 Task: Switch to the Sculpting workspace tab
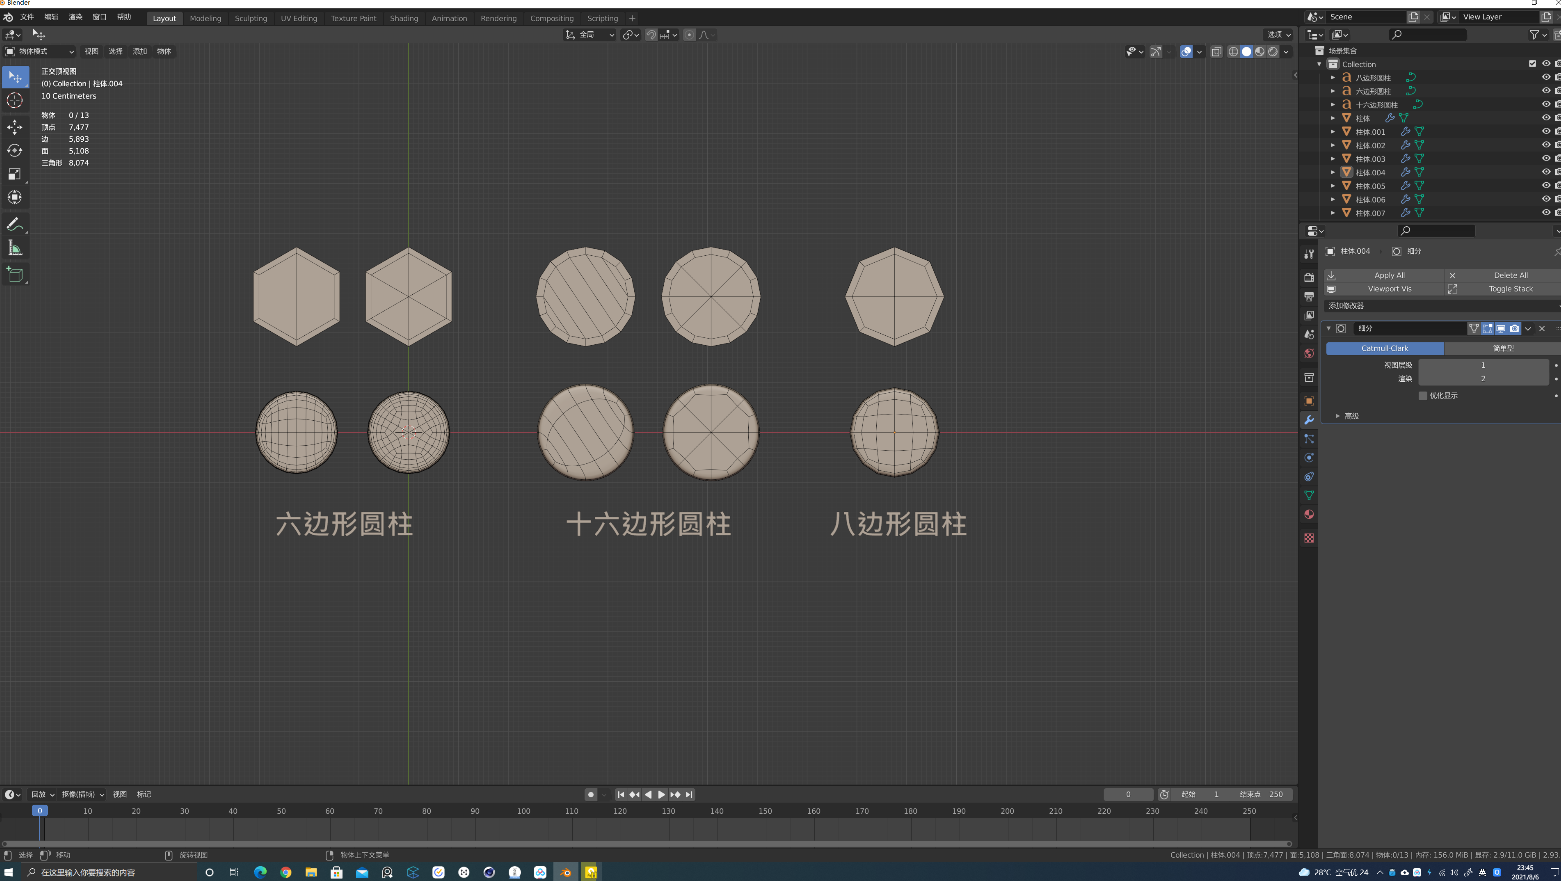[251, 18]
